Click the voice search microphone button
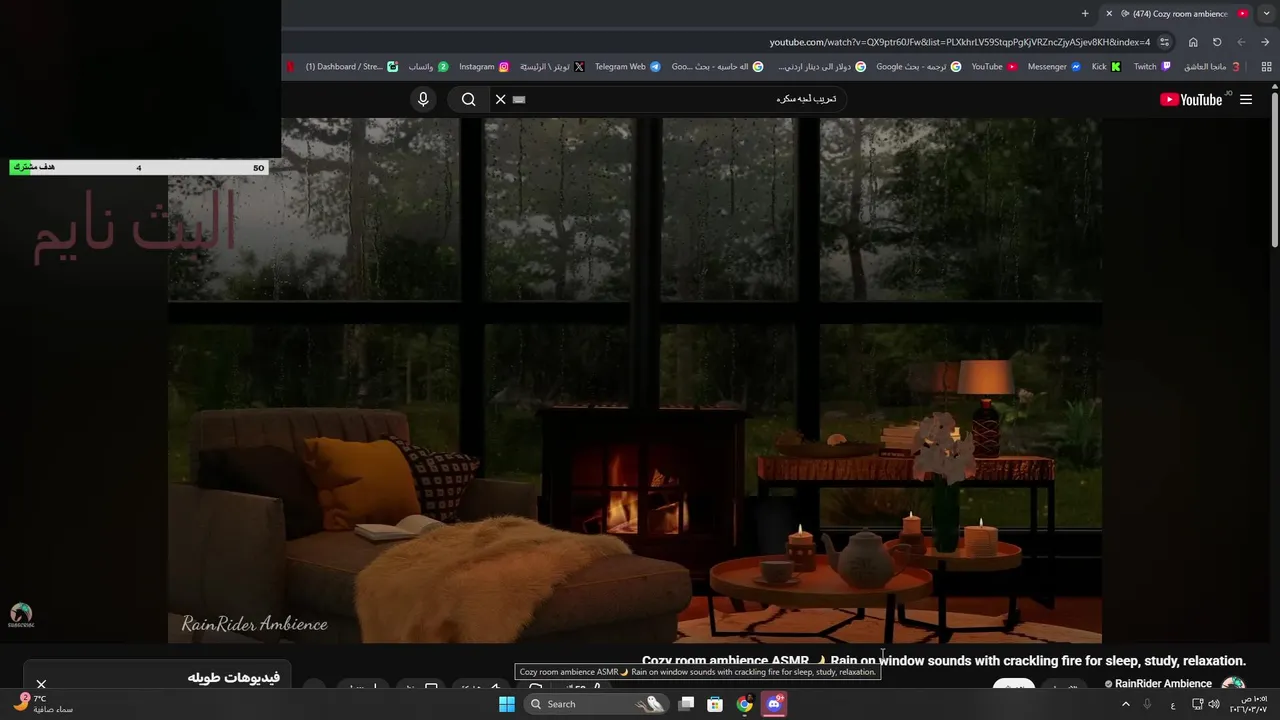 pyautogui.click(x=423, y=99)
